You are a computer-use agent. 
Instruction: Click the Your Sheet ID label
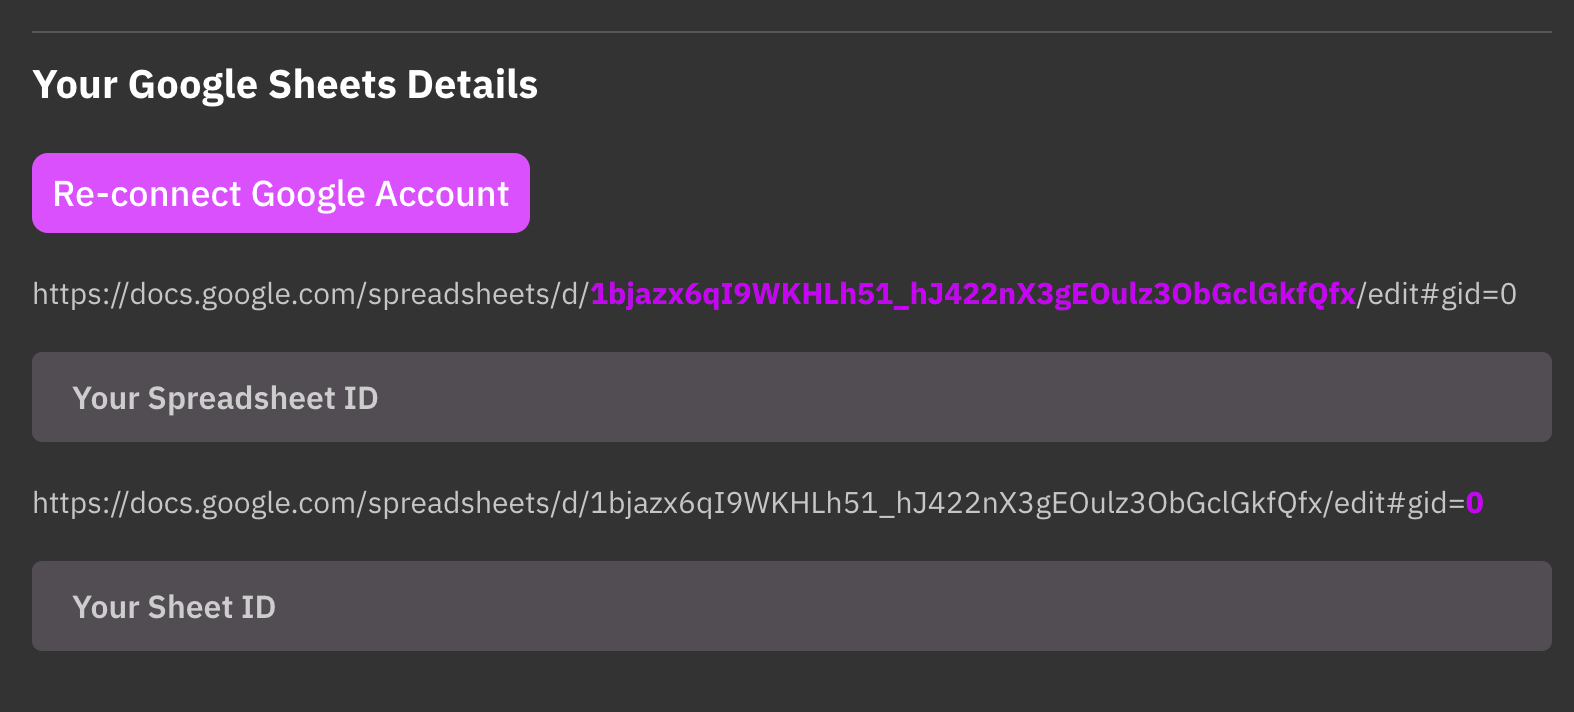click(174, 606)
